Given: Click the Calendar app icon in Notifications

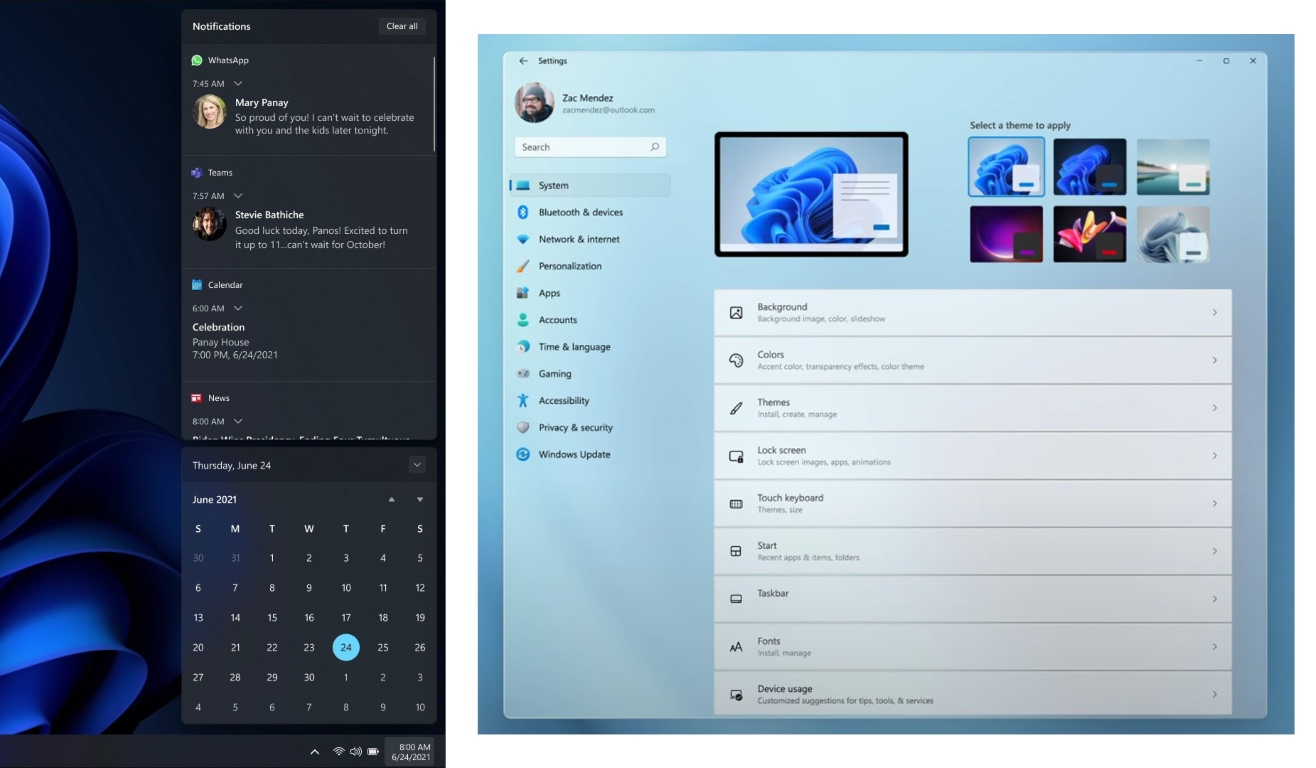Looking at the screenshot, I should tap(197, 285).
